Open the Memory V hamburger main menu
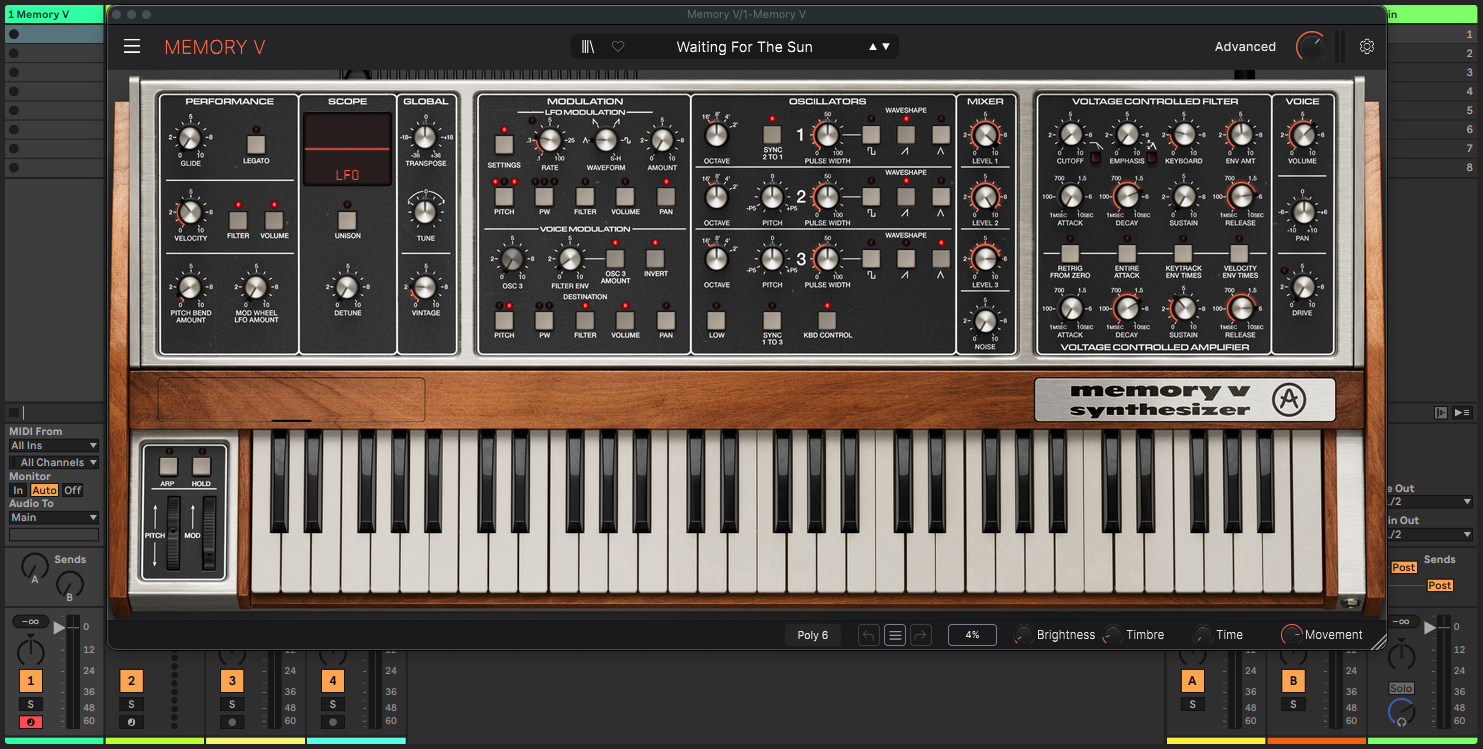The width and height of the screenshot is (1483, 749). click(x=132, y=47)
